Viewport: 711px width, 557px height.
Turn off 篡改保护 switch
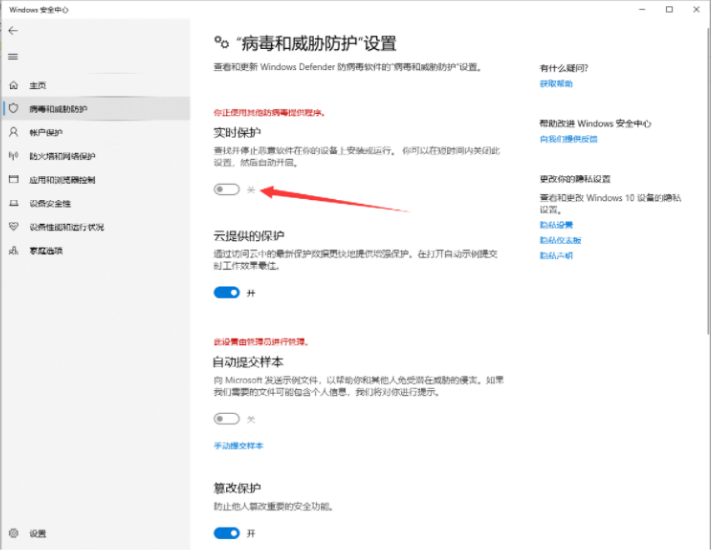(227, 533)
